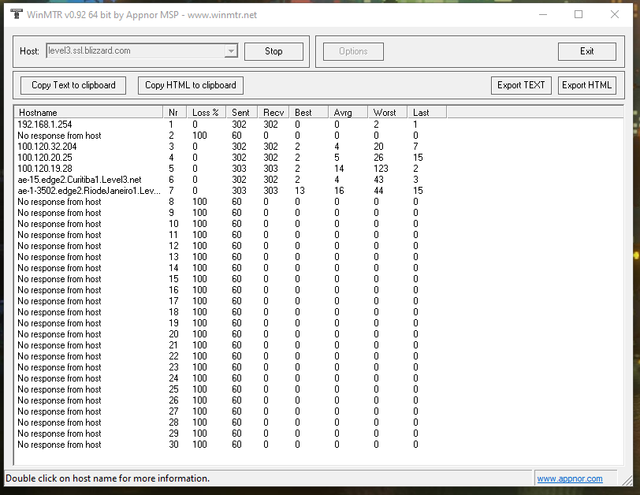
Task: Click the WinMTR app icon in title bar
Action: 16,14
